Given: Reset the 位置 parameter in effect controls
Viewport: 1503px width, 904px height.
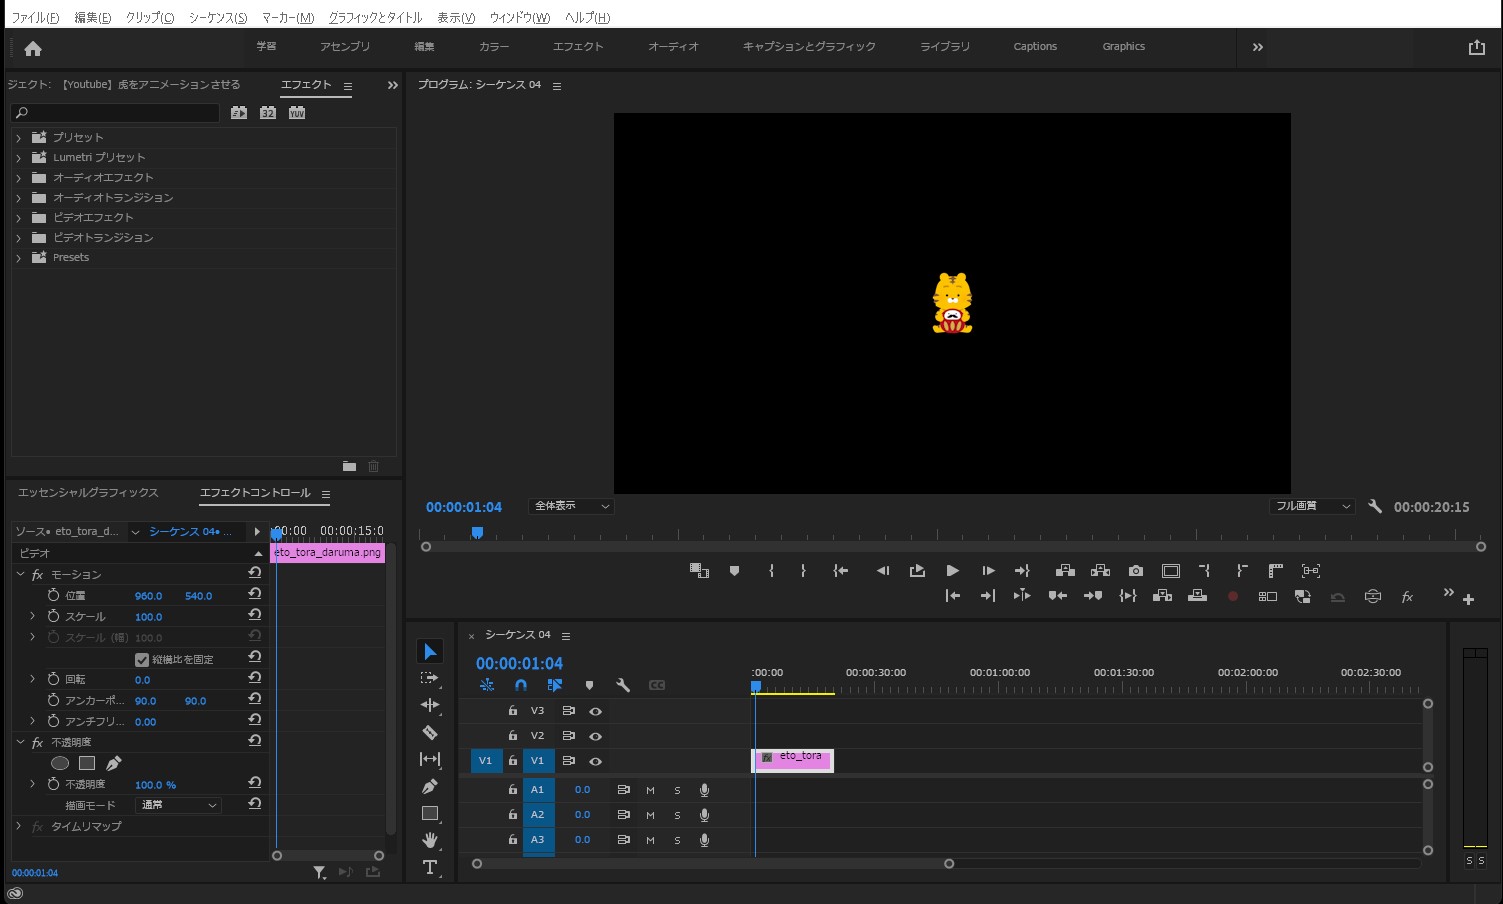Looking at the screenshot, I should click(x=255, y=595).
